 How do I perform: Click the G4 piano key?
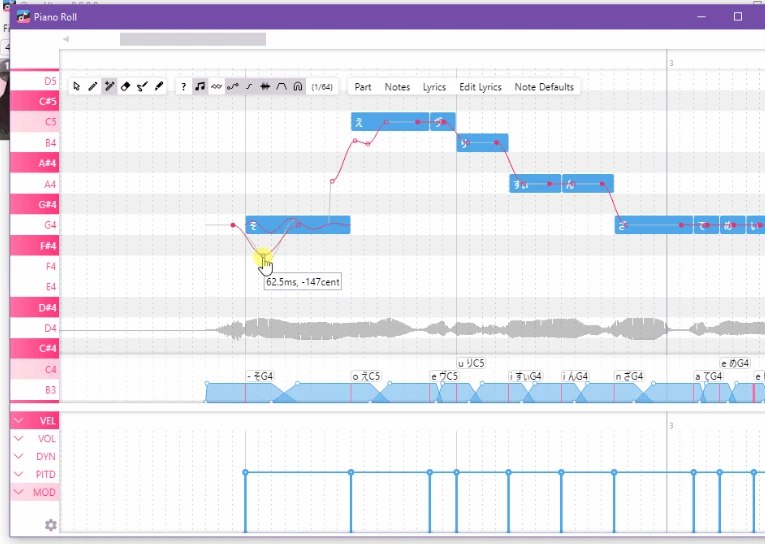pyautogui.click(x=35, y=225)
